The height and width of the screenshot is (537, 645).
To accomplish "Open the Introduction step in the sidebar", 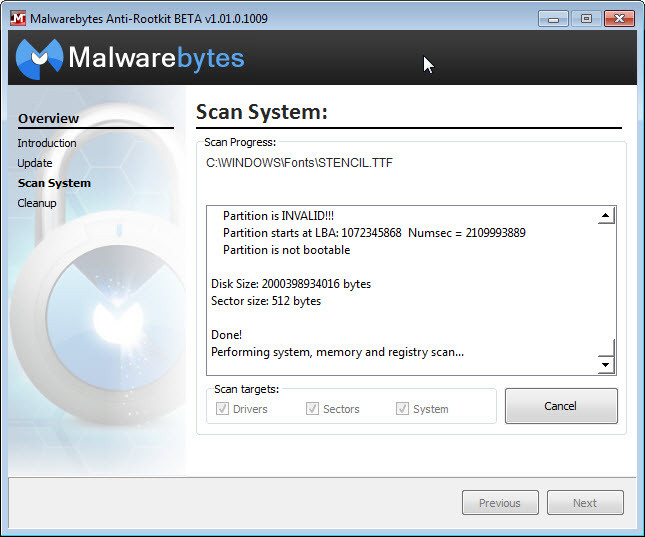I will [x=47, y=143].
